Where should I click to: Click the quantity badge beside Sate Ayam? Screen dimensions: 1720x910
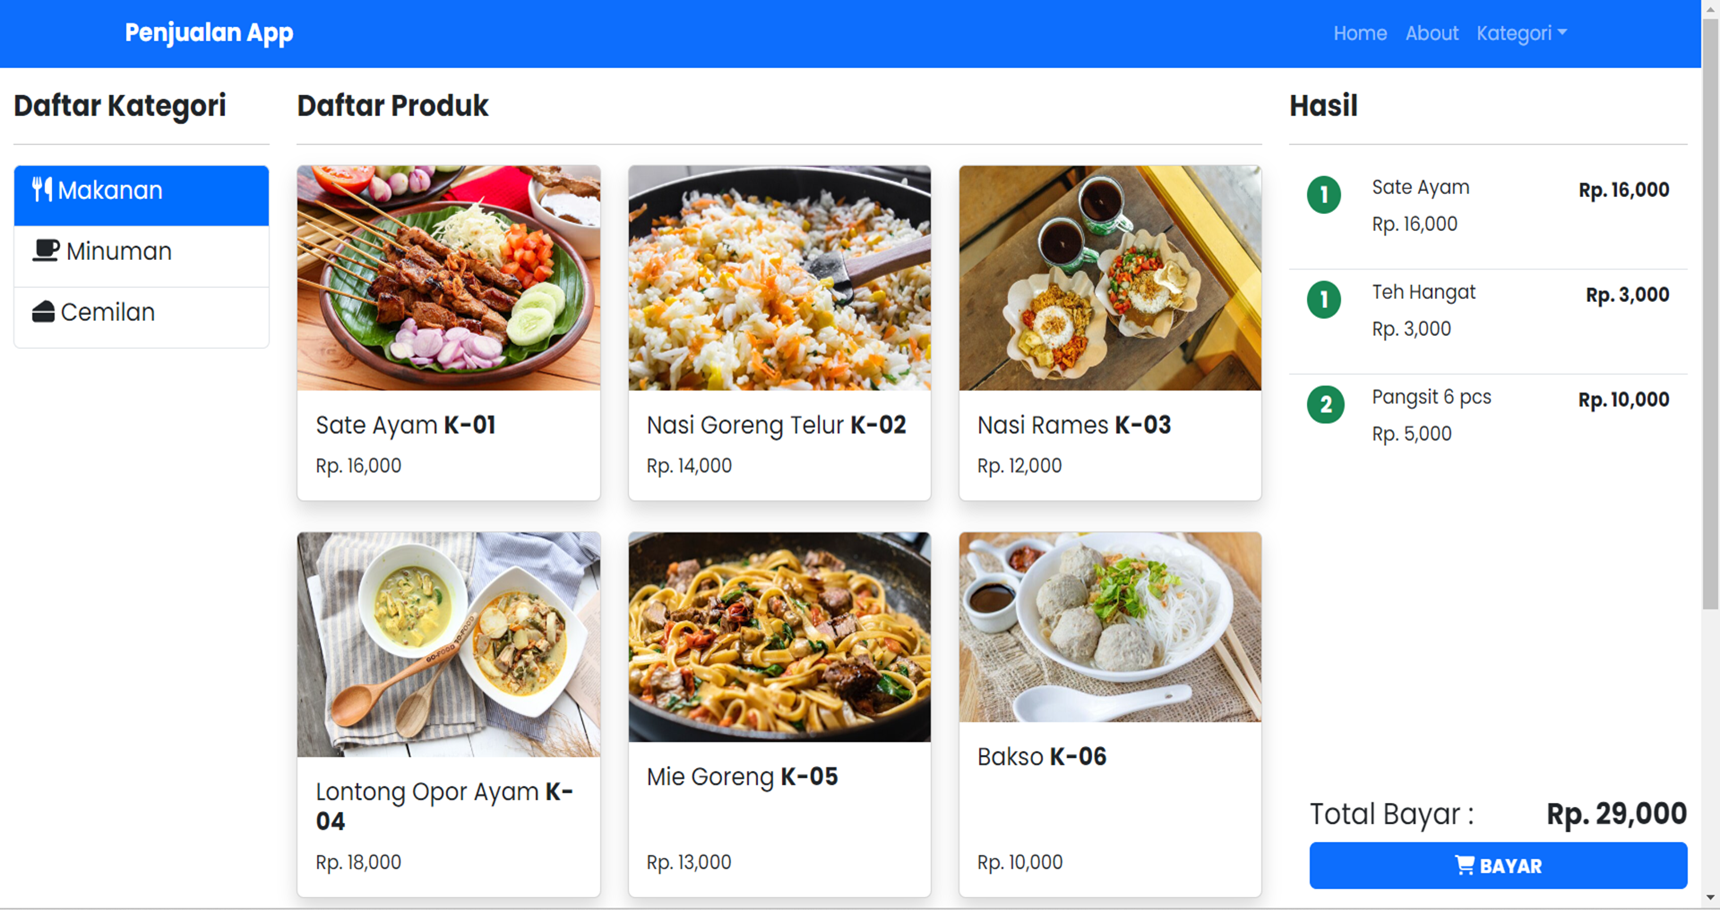pyautogui.click(x=1324, y=195)
